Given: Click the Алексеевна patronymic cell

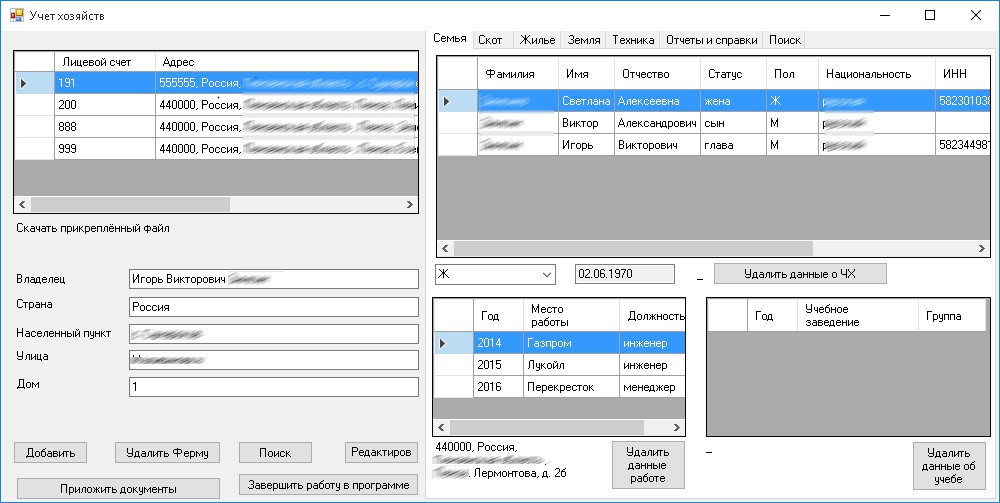Looking at the screenshot, I should (657, 101).
